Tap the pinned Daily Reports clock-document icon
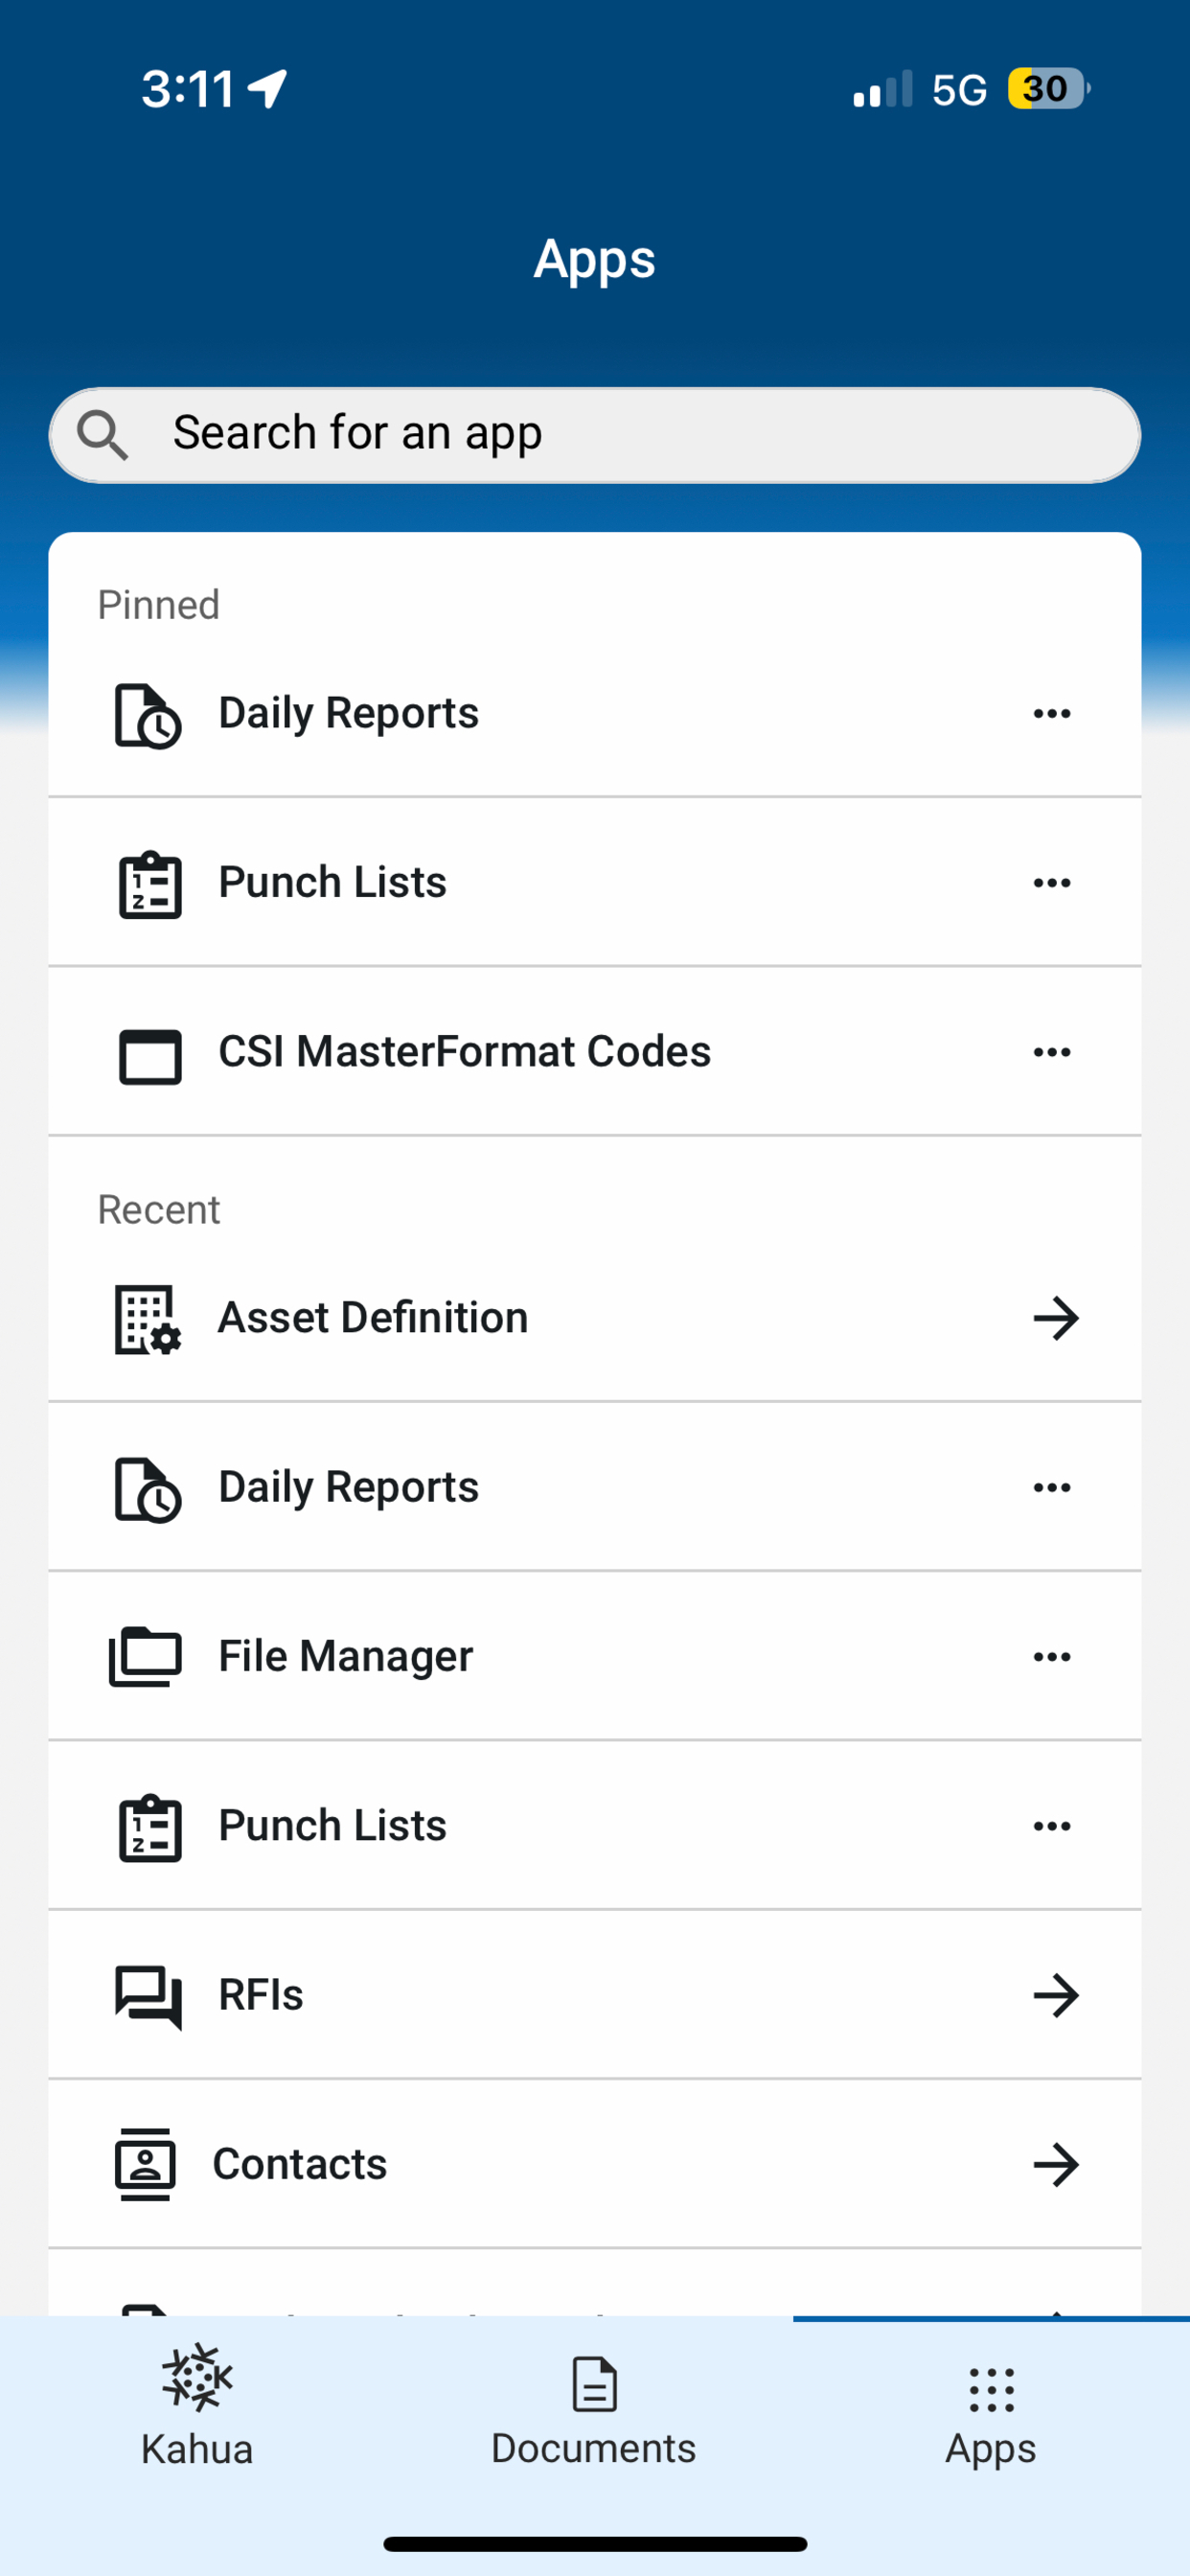Viewport: 1190px width, 2576px height. tap(148, 715)
